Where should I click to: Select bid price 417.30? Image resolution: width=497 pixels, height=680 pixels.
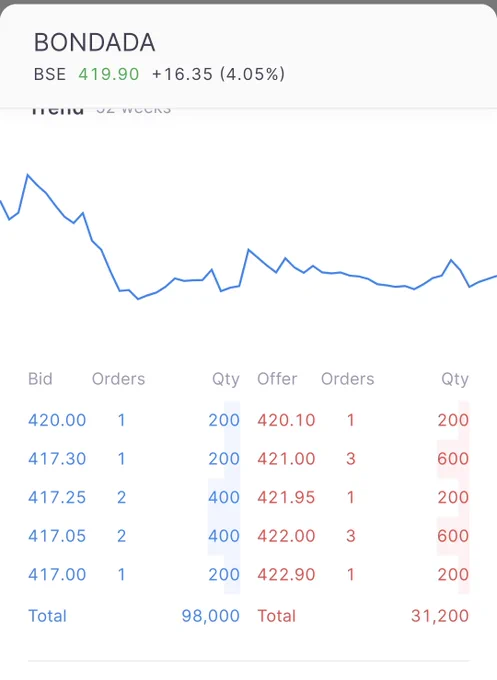point(57,459)
